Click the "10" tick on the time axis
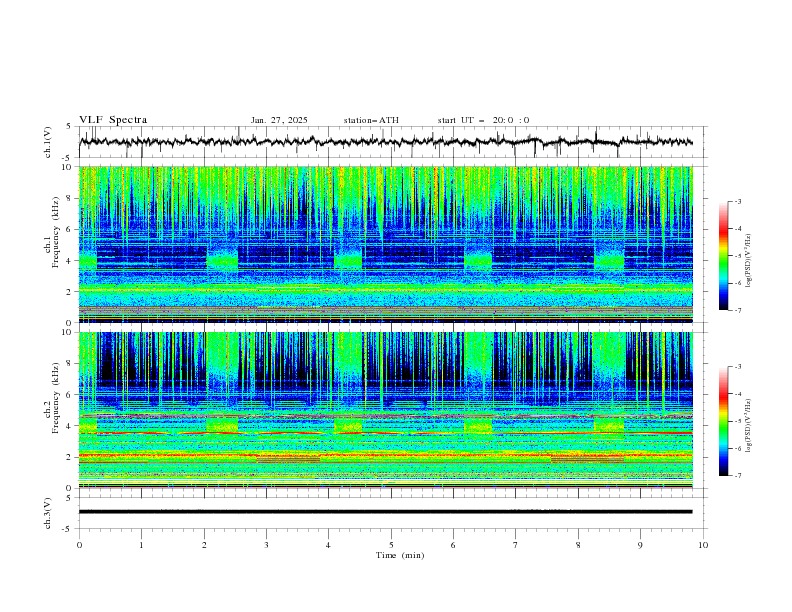This screenshot has width=792, height=612. point(703,545)
